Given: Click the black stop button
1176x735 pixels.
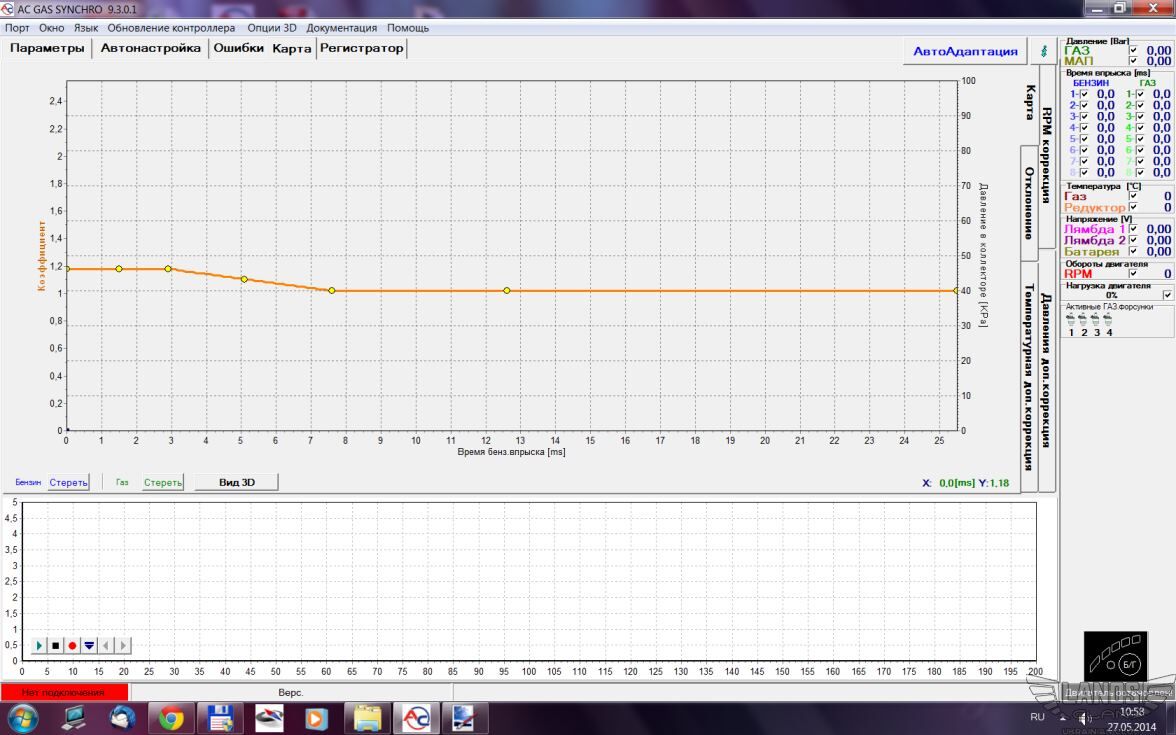Looking at the screenshot, I should pyautogui.click(x=56, y=646).
